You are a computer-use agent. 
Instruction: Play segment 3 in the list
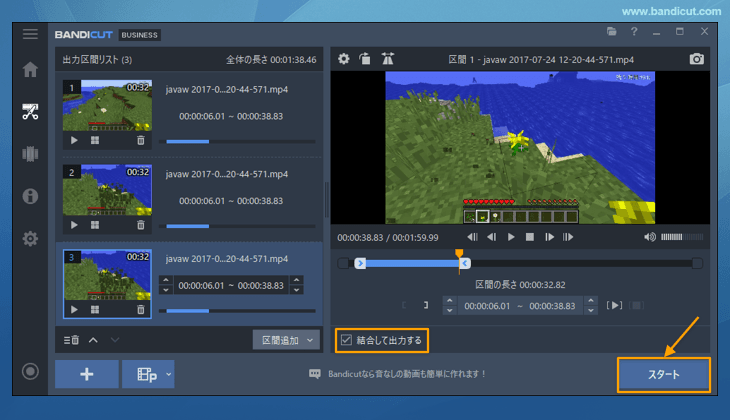[x=74, y=310]
